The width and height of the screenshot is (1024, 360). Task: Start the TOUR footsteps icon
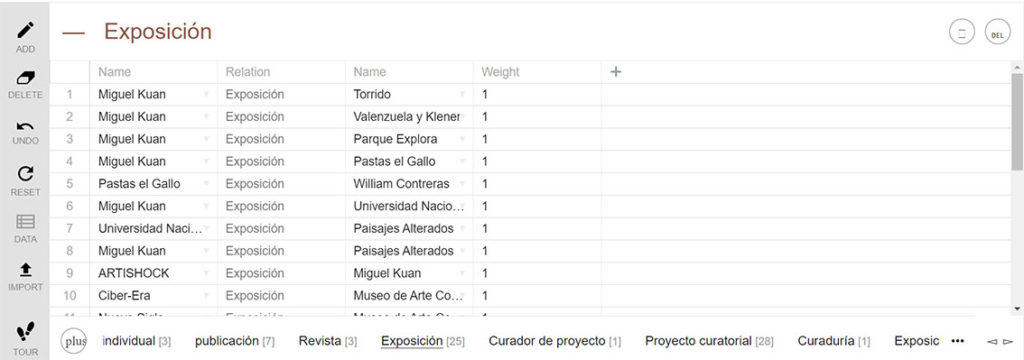tap(25, 332)
